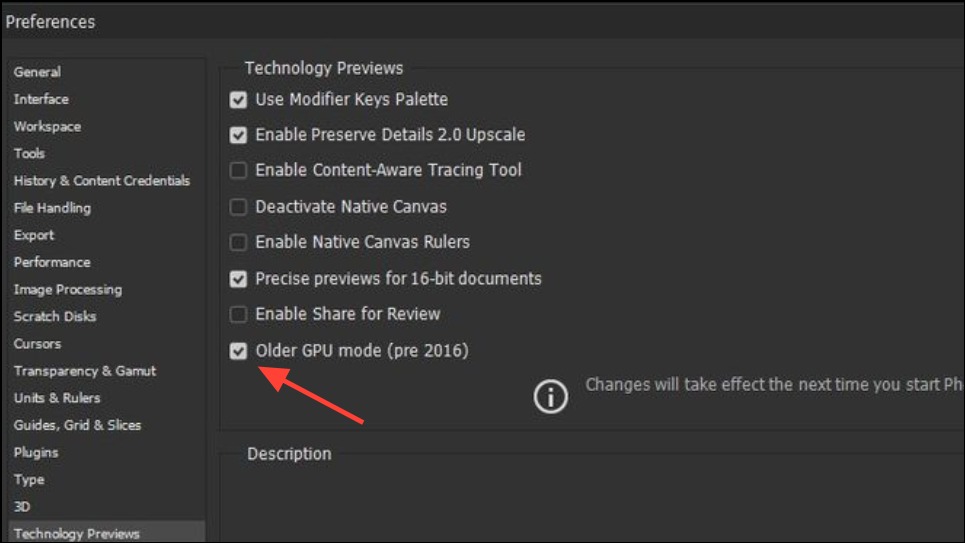The width and height of the screenshot is (965, 543).
Task: Open Performance preferences
Action: coord(52,262)
